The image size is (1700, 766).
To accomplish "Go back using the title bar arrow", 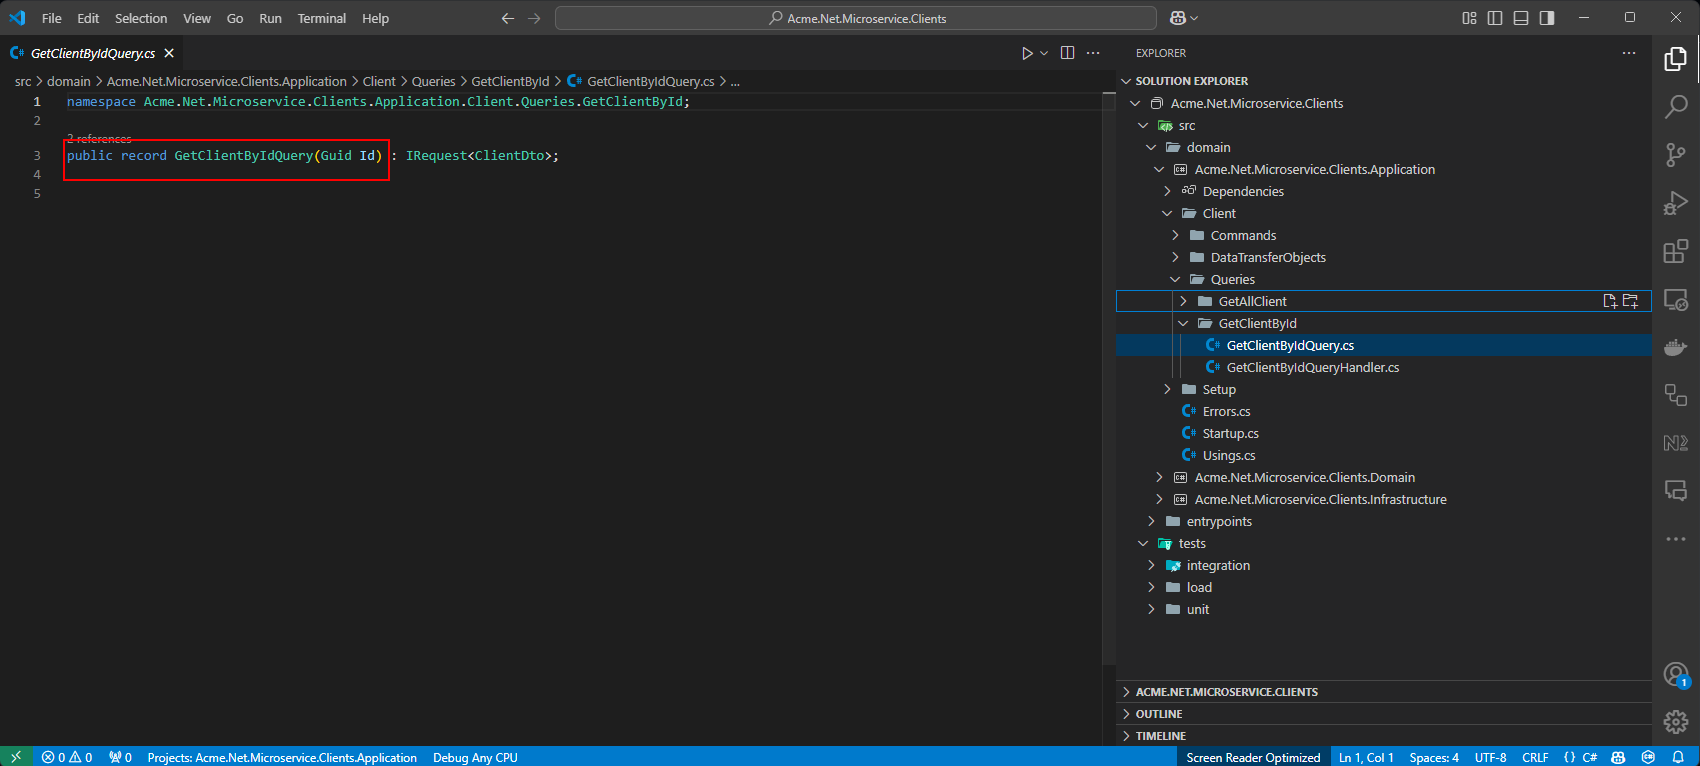I will click(x=508, y=18).
